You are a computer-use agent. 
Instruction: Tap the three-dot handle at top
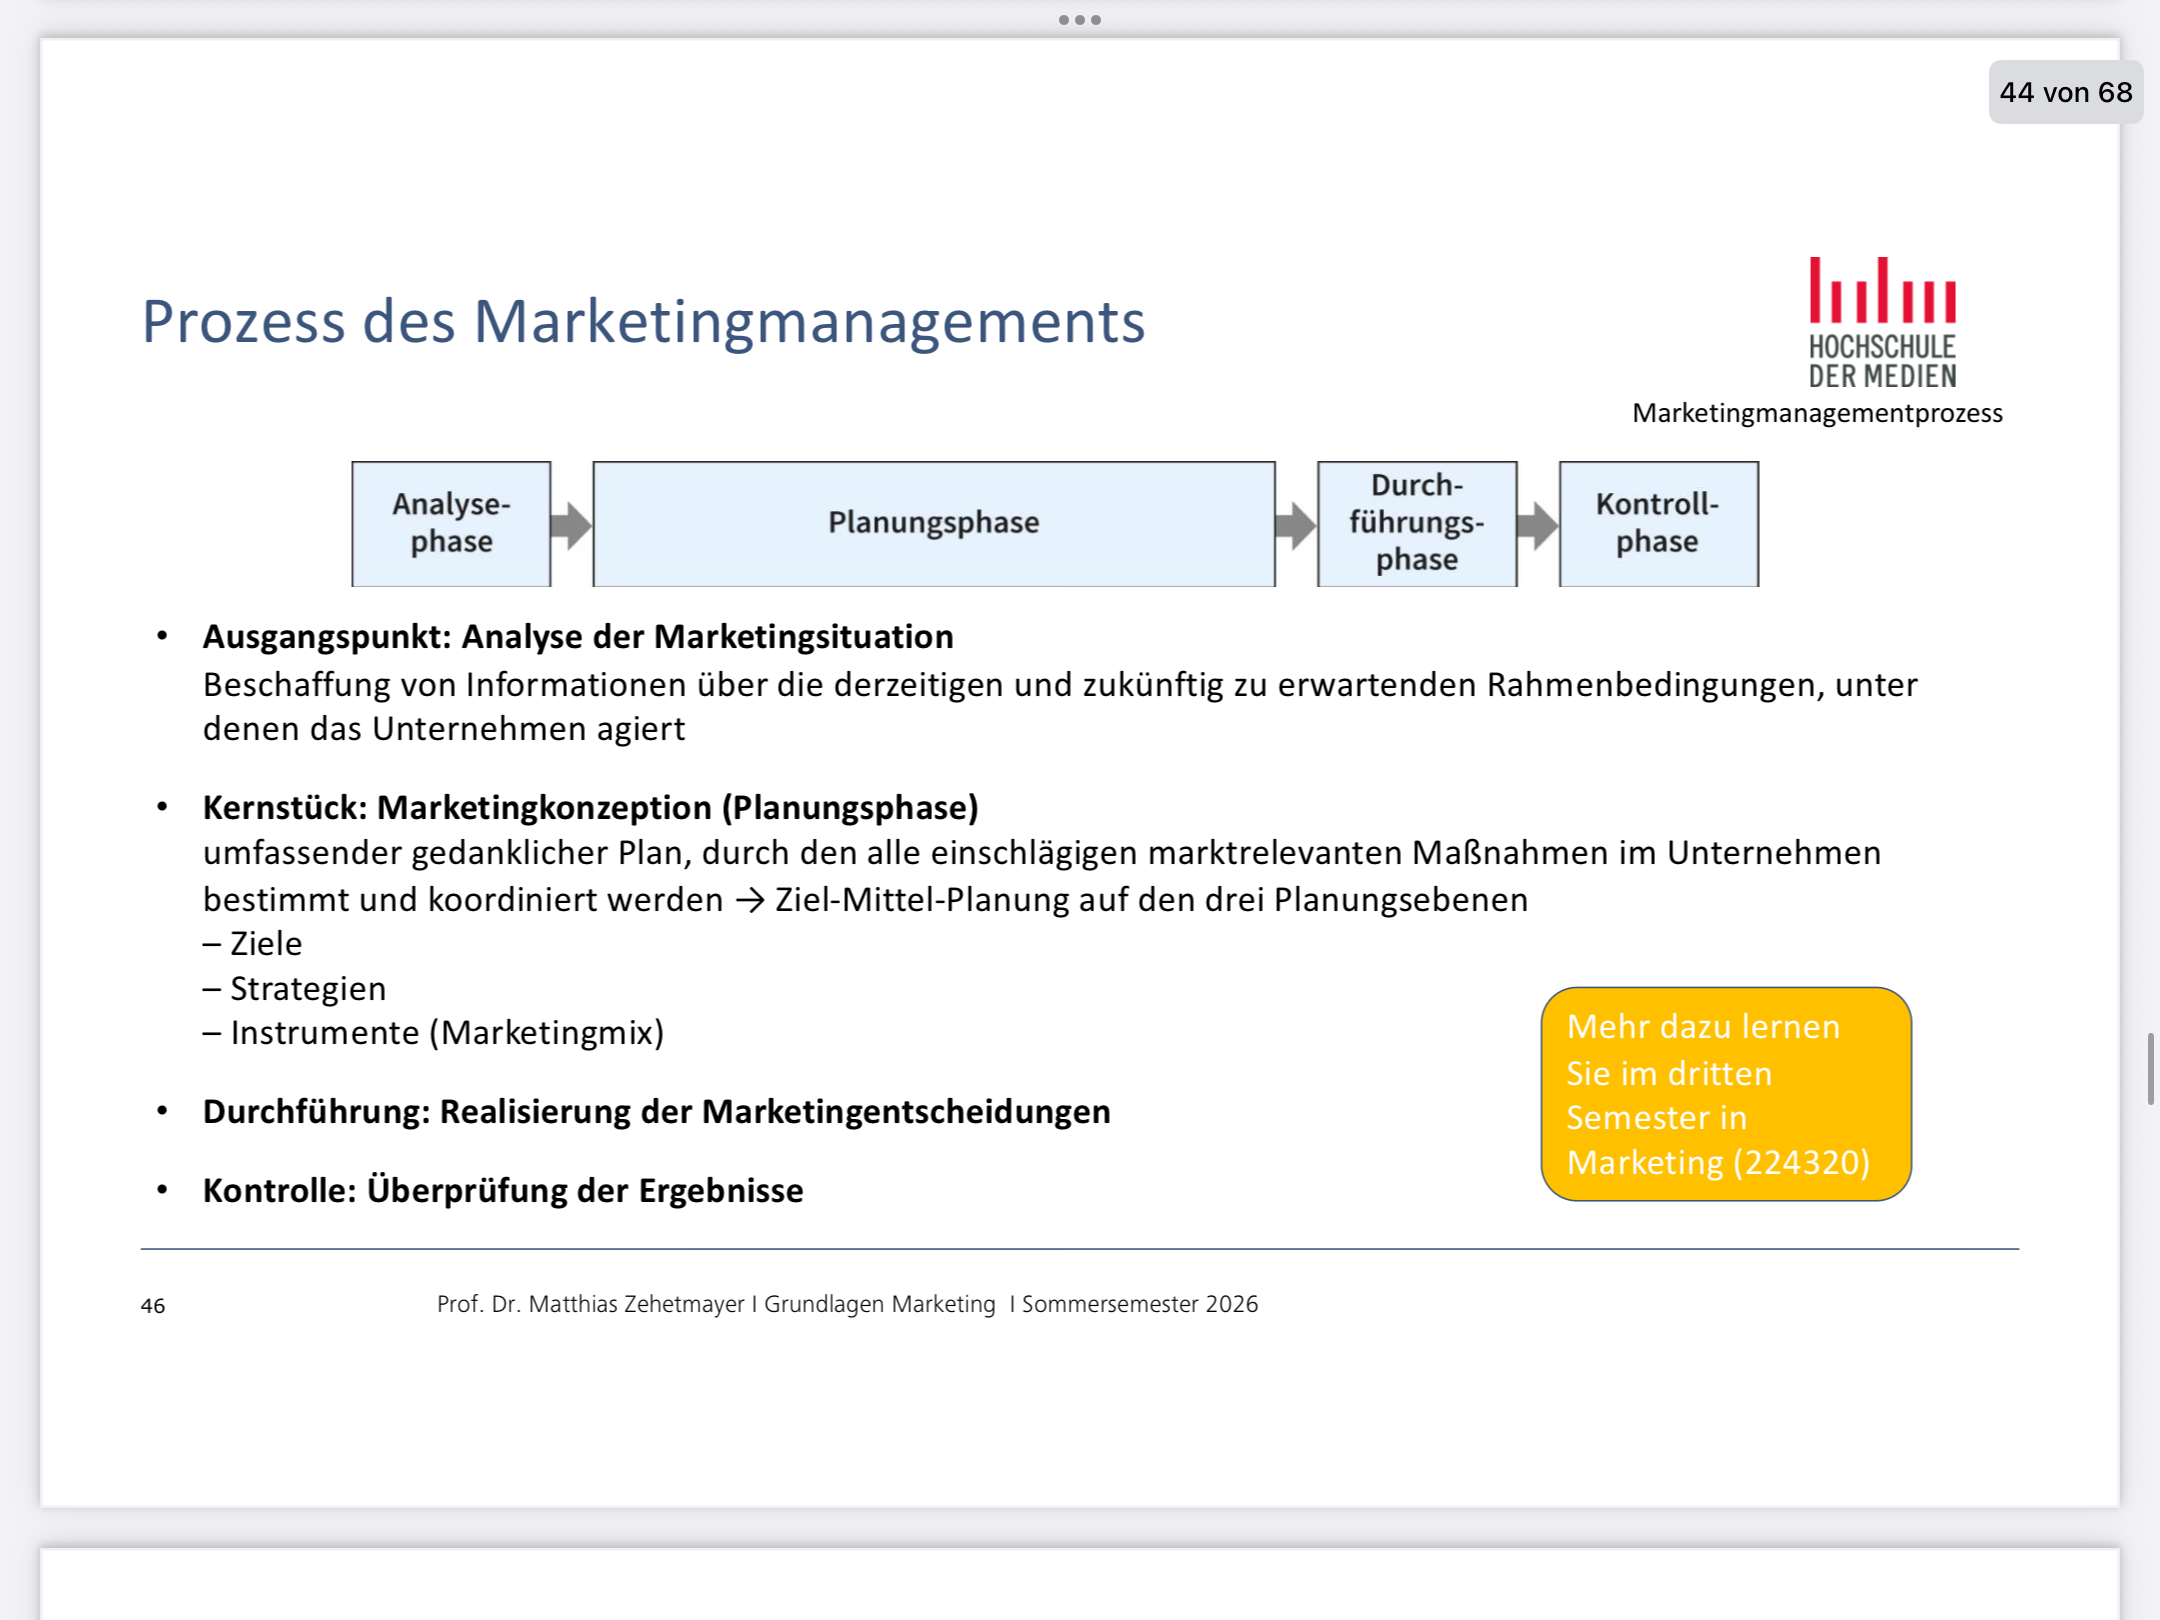coord(1080,20)
